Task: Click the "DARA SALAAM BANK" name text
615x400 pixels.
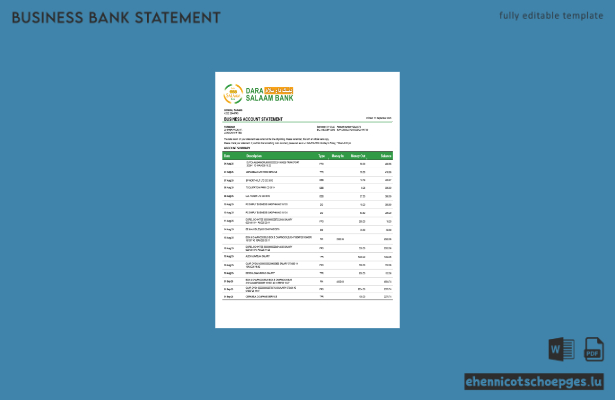Action: tap(269, 94)
